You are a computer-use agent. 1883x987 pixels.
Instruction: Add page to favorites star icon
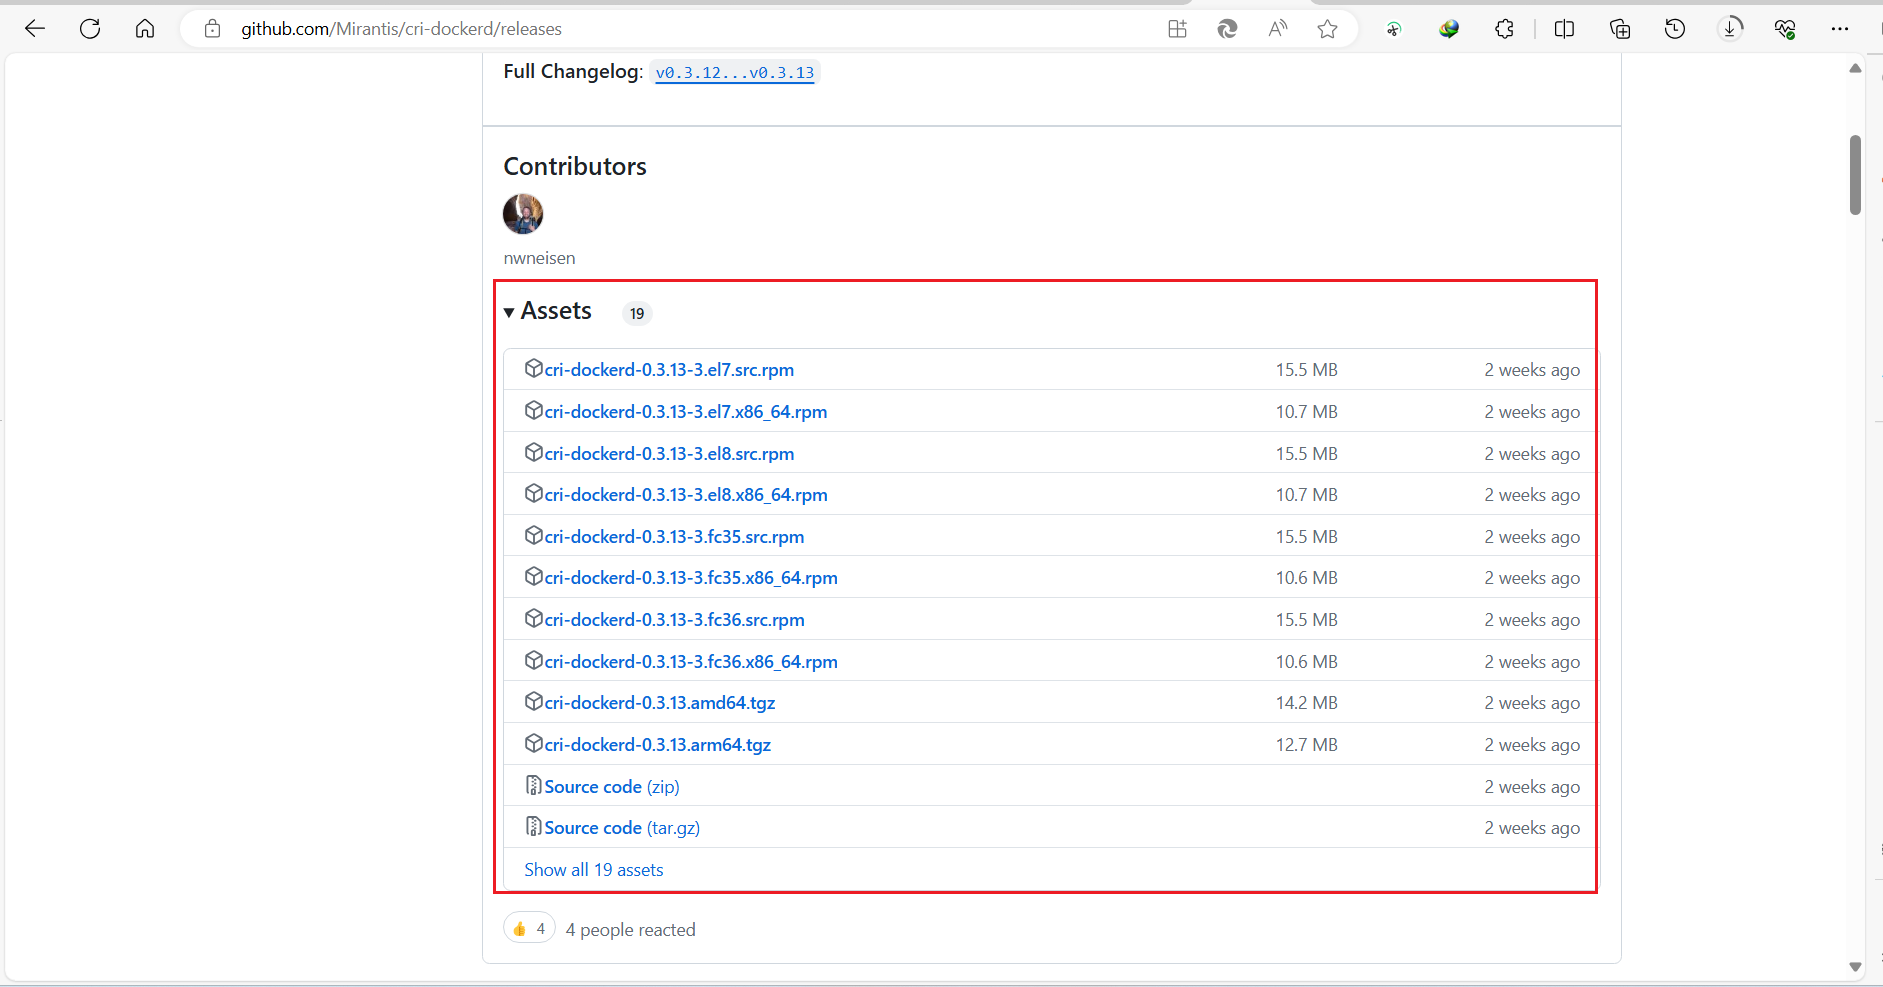click(1327, 29)
